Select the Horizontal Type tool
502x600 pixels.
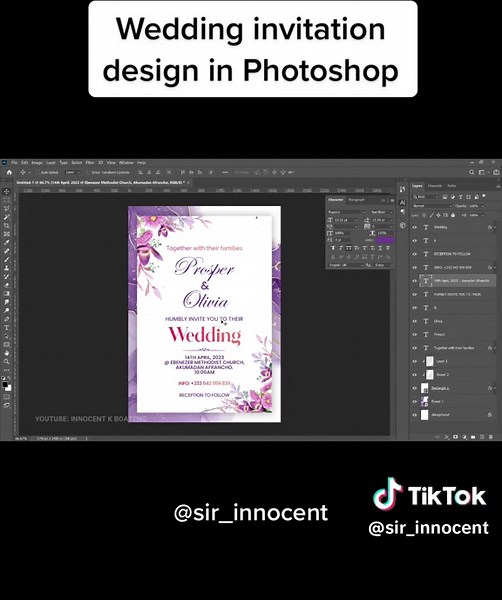[x=7, y=328]
